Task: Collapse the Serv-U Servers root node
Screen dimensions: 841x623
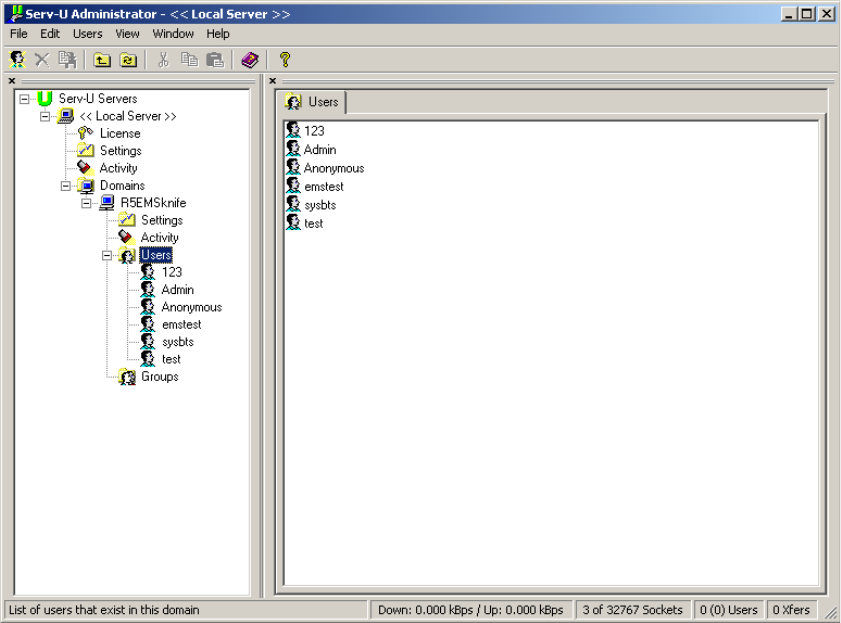Action: pyautogui.click(x=24, y=99)
